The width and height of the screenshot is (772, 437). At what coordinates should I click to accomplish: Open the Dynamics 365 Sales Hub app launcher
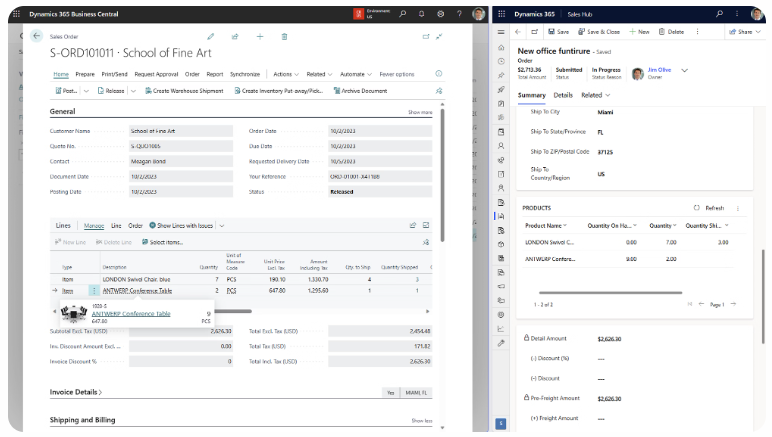[502, 14]
